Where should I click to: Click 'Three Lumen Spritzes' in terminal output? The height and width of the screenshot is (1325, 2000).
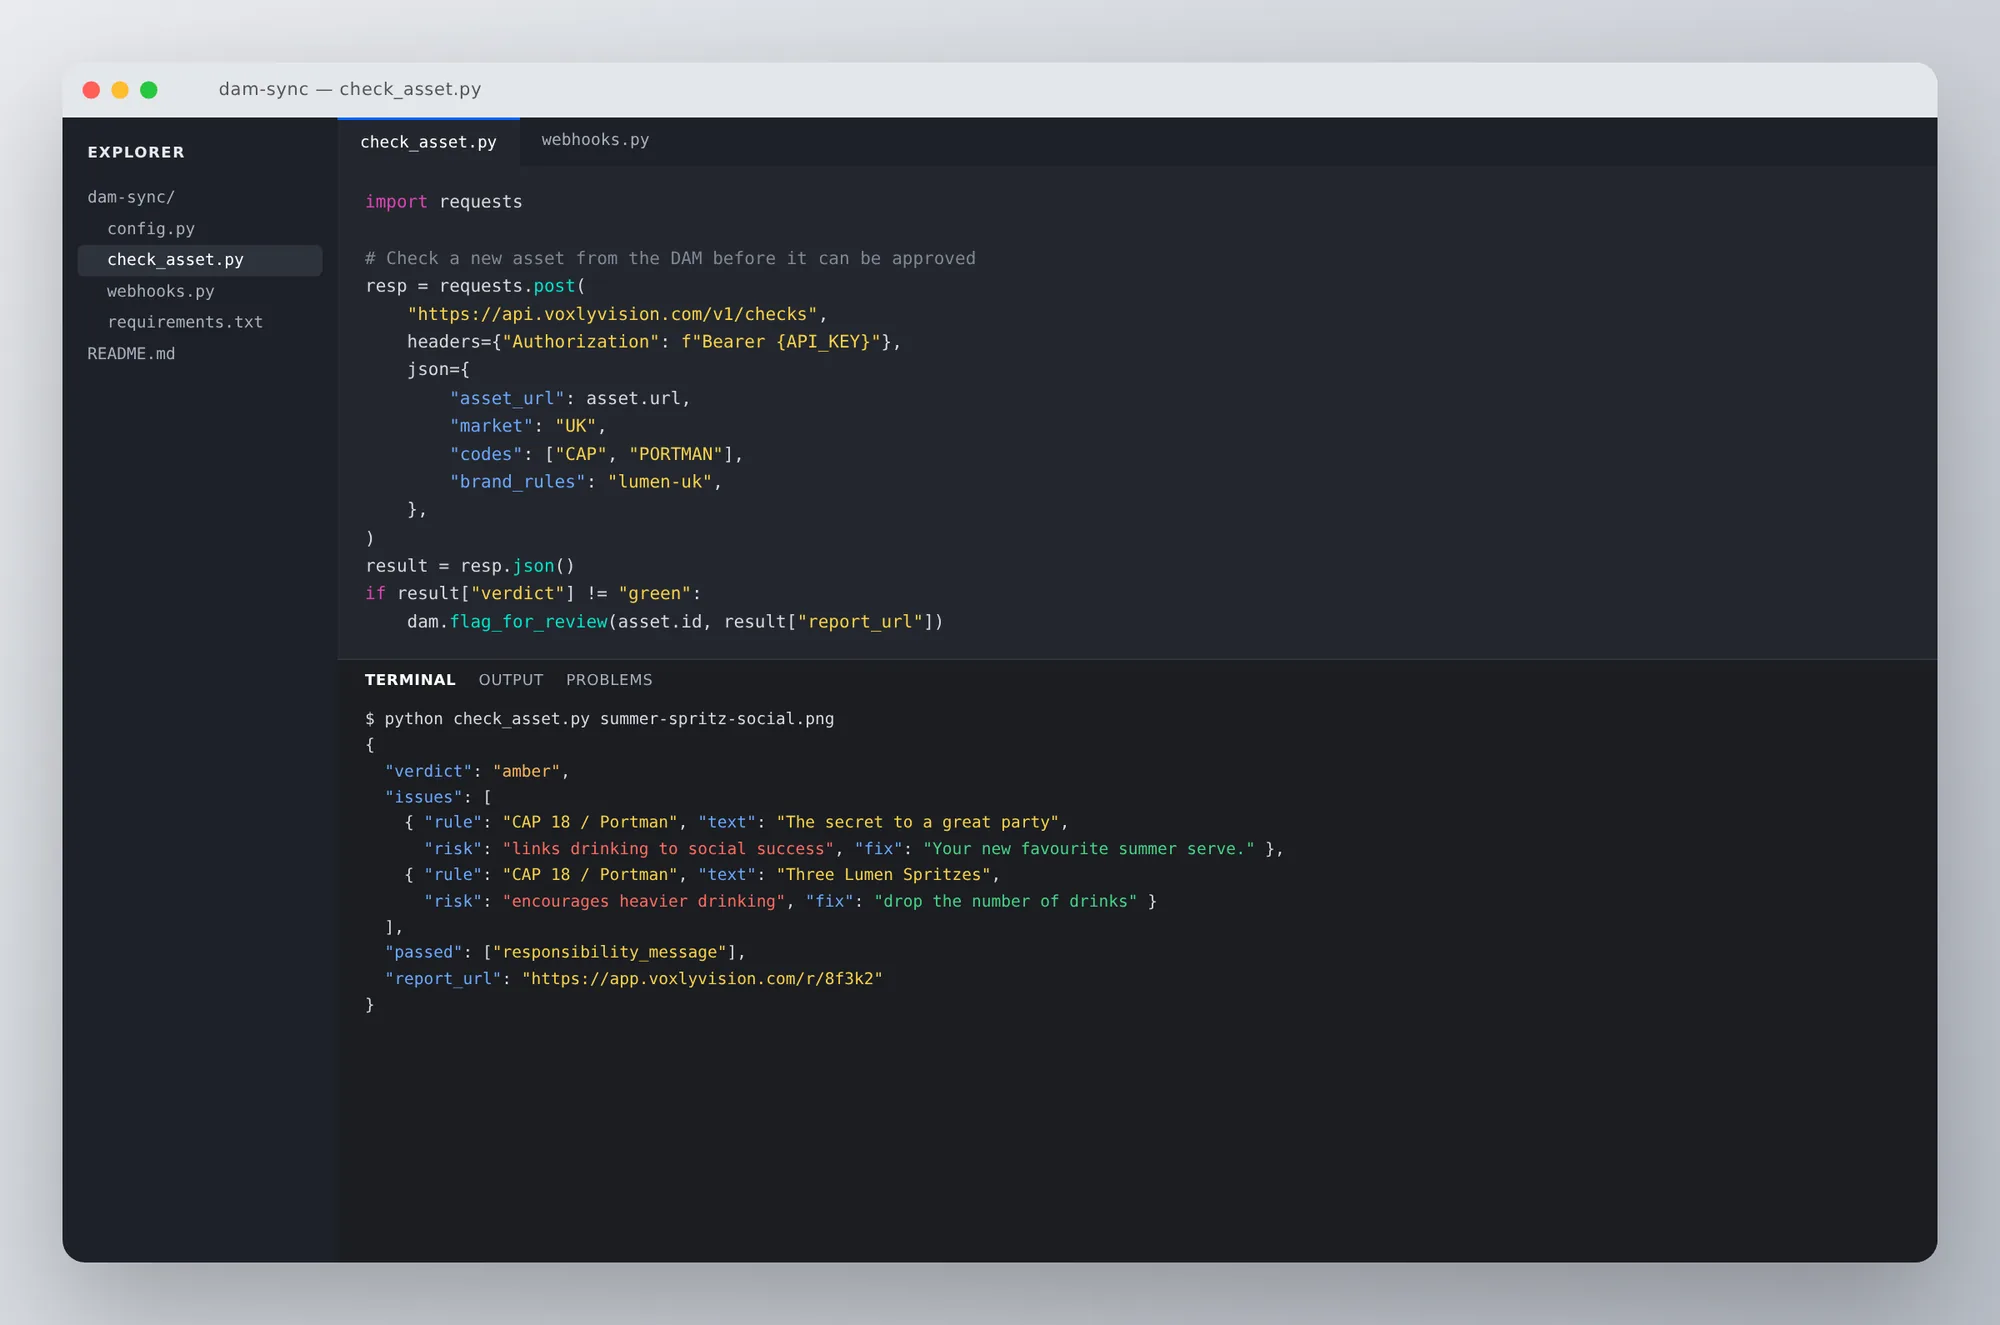pos(883,875)
